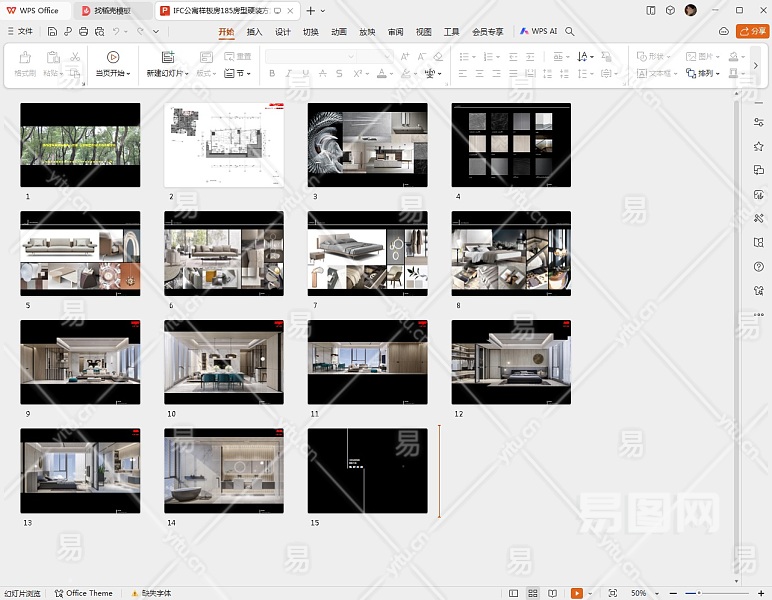This screenshot has width=772, height=600.
Task: Expand the ribbon overflow arrow at right
Action: [x=755, y=65]
